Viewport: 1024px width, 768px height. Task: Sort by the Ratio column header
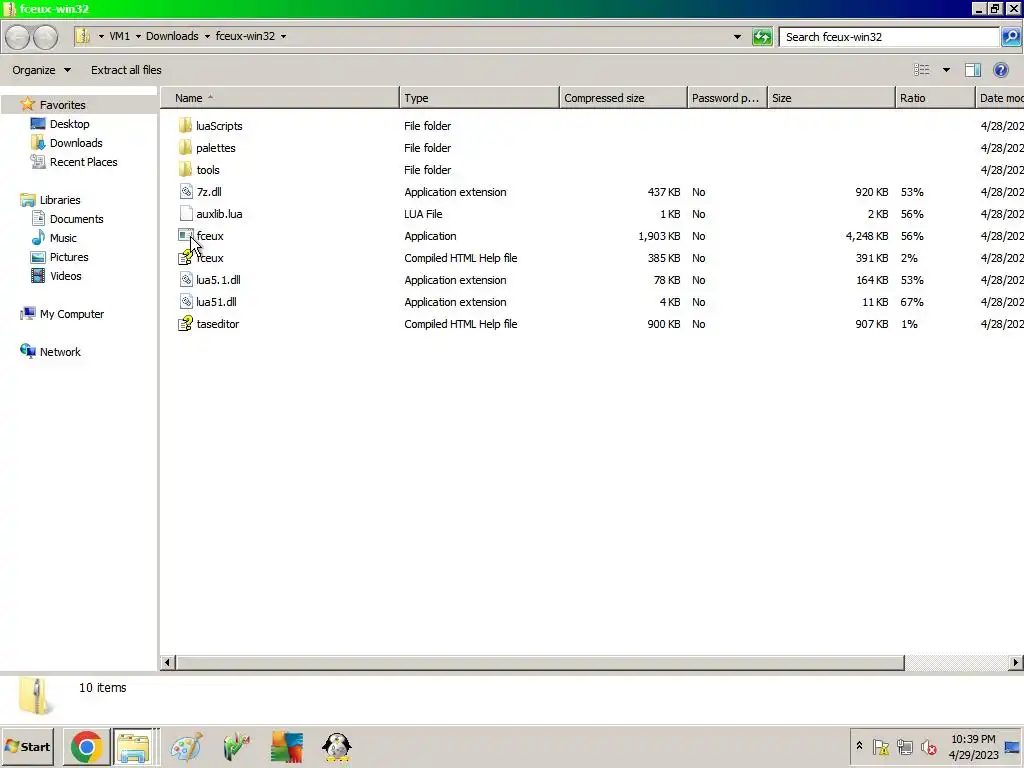[x=935, y=98]
